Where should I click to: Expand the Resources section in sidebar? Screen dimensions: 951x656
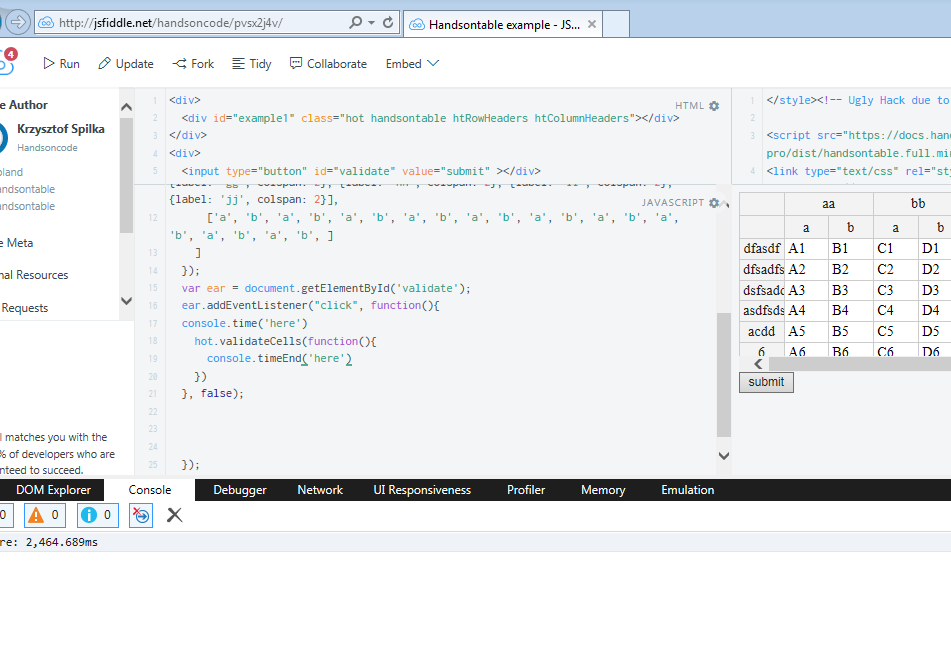[34, 275]
